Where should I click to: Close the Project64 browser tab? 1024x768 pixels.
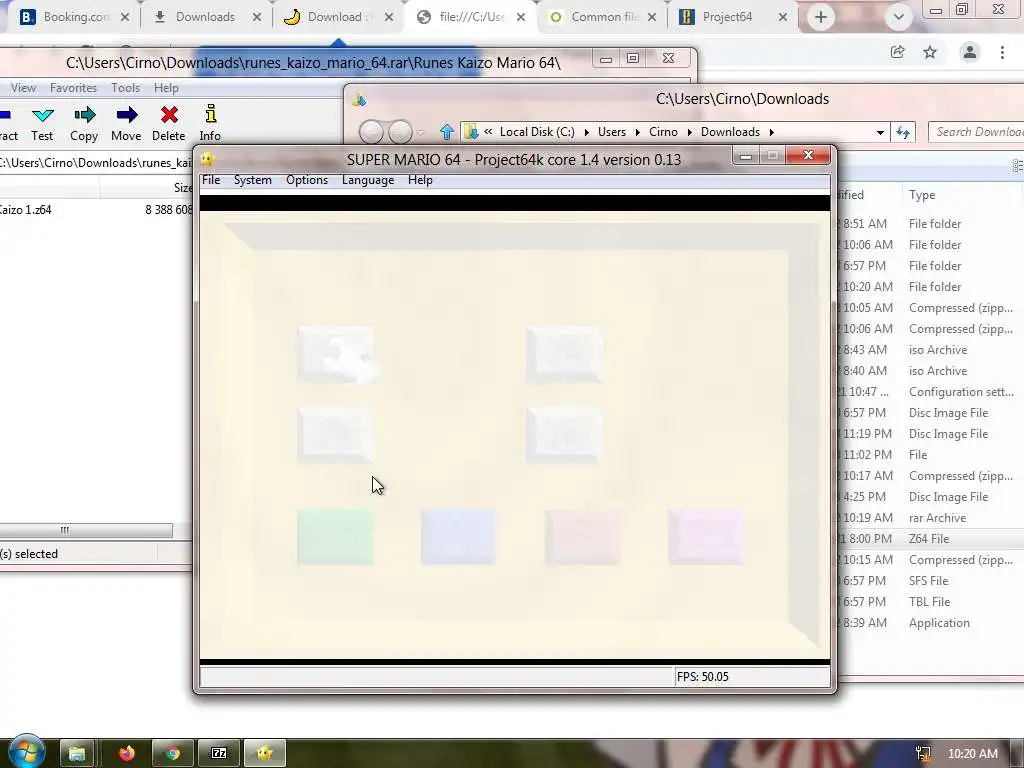783,18
